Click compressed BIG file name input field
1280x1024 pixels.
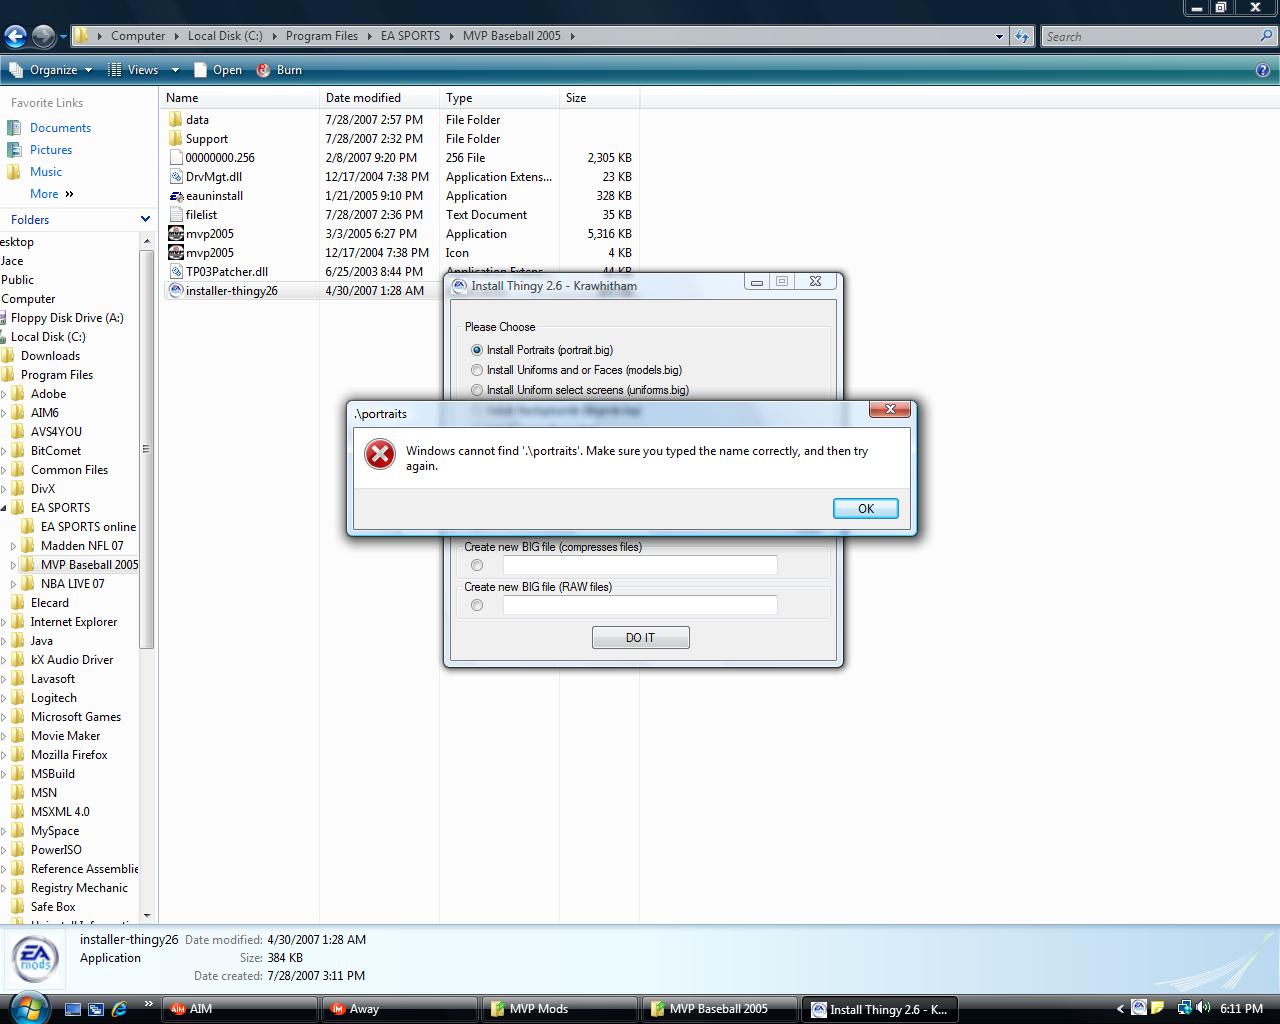[x=640, y=565]
